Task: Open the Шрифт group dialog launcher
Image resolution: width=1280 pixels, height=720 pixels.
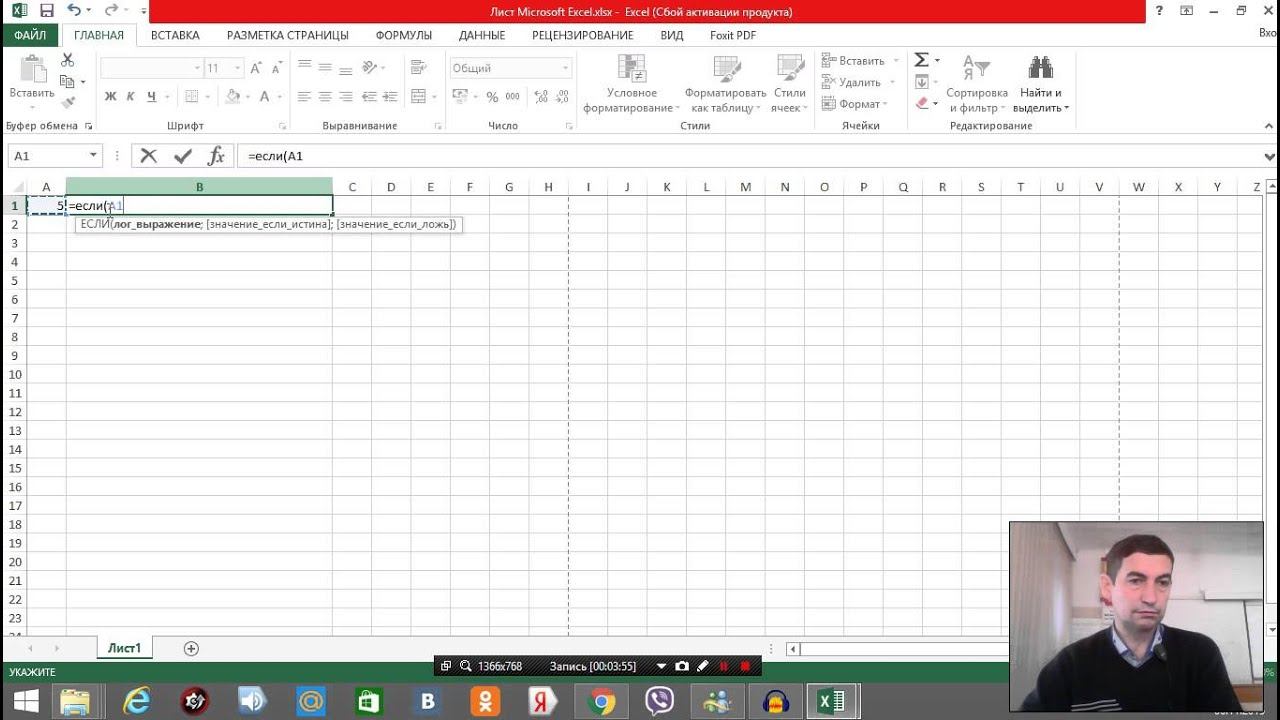Action: click(x=283, y=127)
